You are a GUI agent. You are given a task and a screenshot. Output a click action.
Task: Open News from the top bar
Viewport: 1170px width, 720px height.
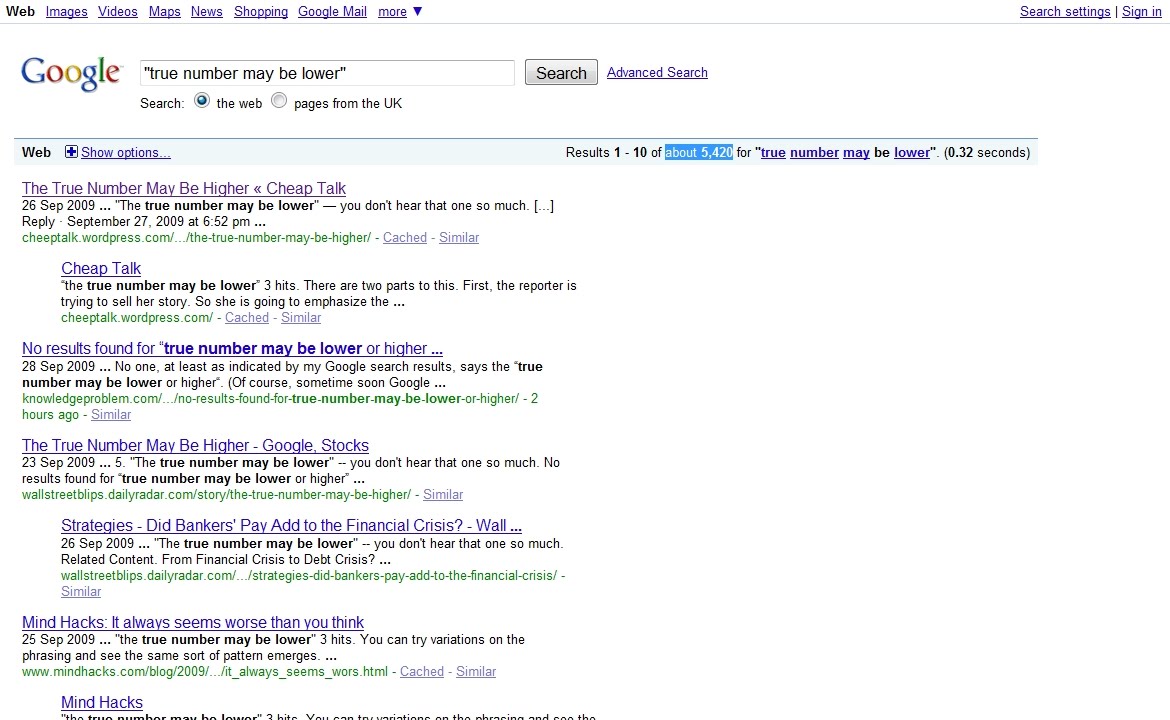(x=207, y=11)
